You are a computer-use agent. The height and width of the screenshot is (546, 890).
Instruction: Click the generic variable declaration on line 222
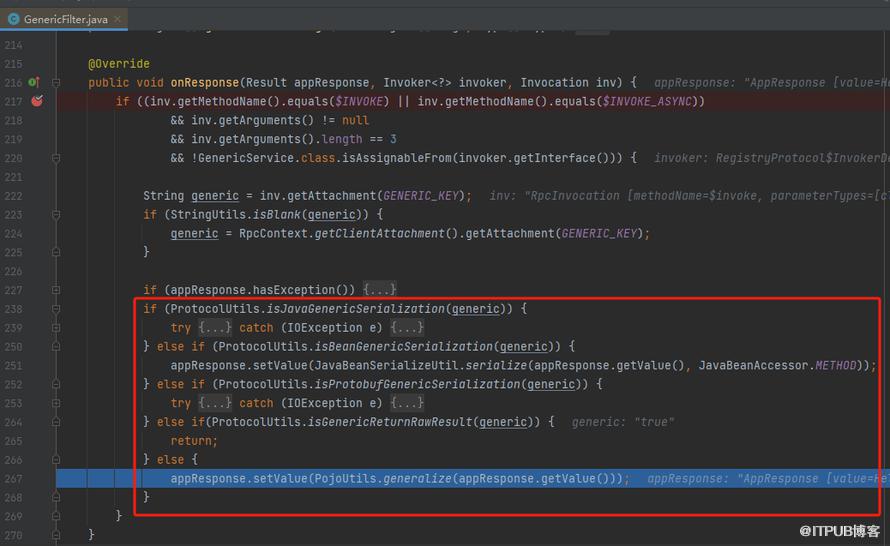click(215, 196)
